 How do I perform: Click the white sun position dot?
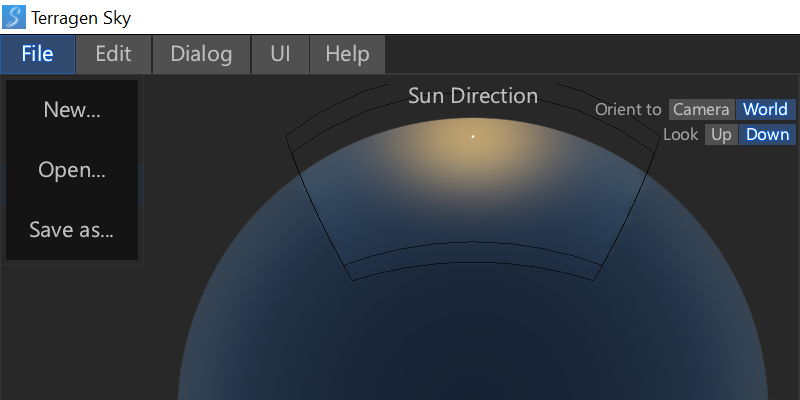tap(473, 136)
